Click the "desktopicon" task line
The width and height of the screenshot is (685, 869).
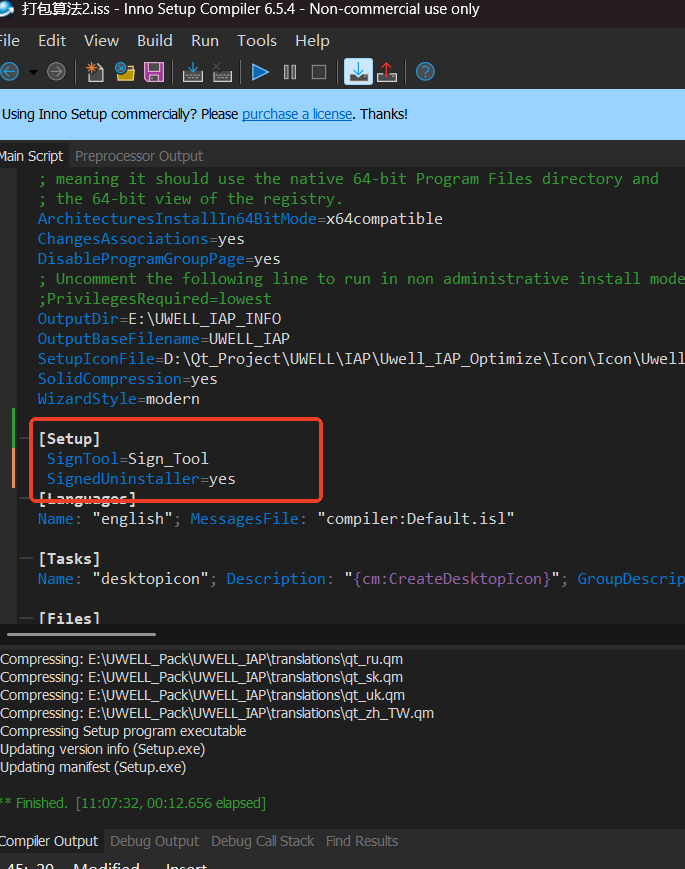pyautogui.click(x=361, y=579)
